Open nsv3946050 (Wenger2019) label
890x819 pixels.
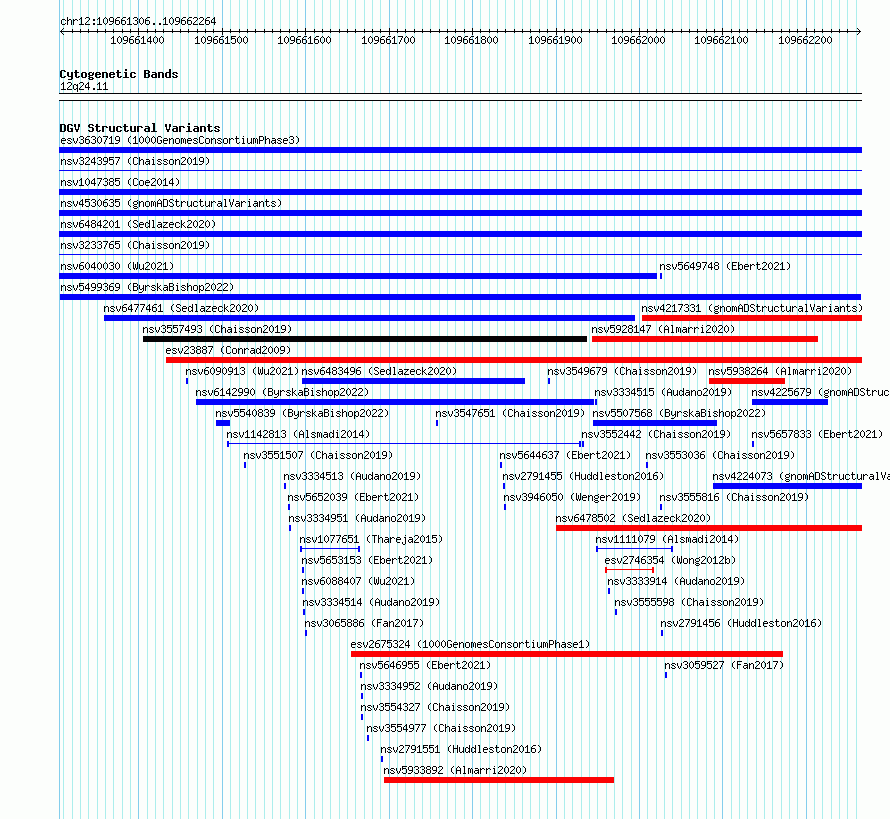[572, 497]
